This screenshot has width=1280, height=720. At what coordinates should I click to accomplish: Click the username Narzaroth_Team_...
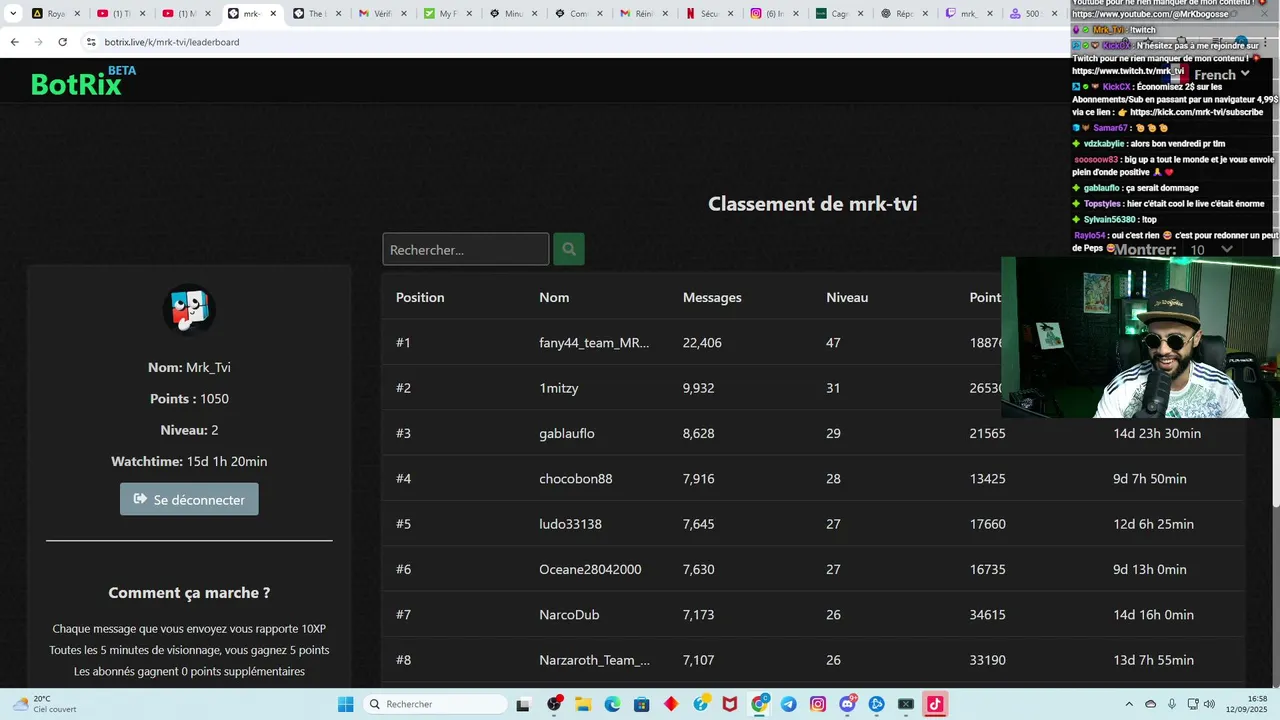pos(594,660)
